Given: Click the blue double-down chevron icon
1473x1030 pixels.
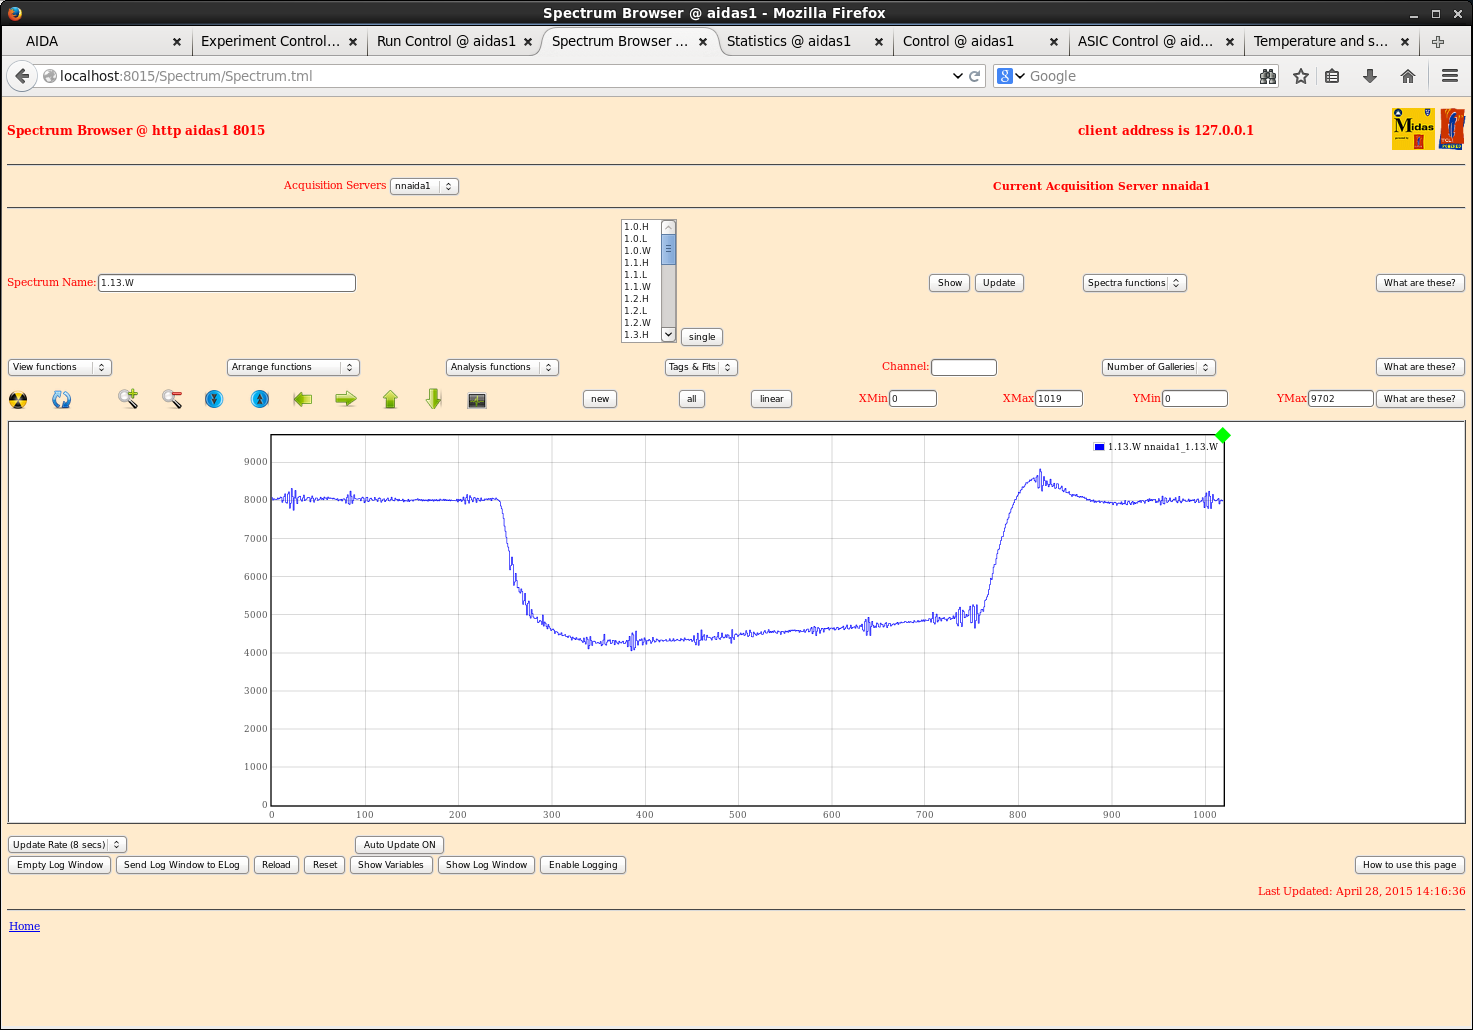Looking at the screenshot, I should (x=214, y=399).
